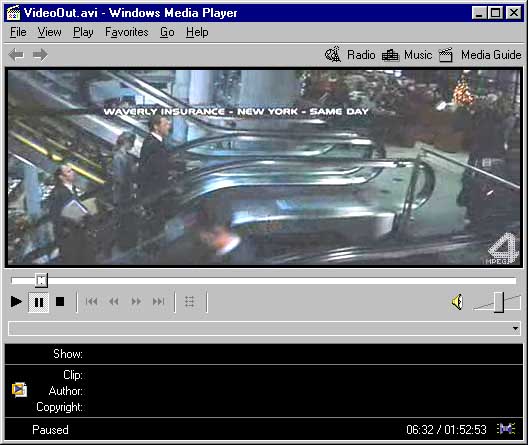Open the Favorites menu
The width and height of the screenshot is (528, 445).
(127, 32)
